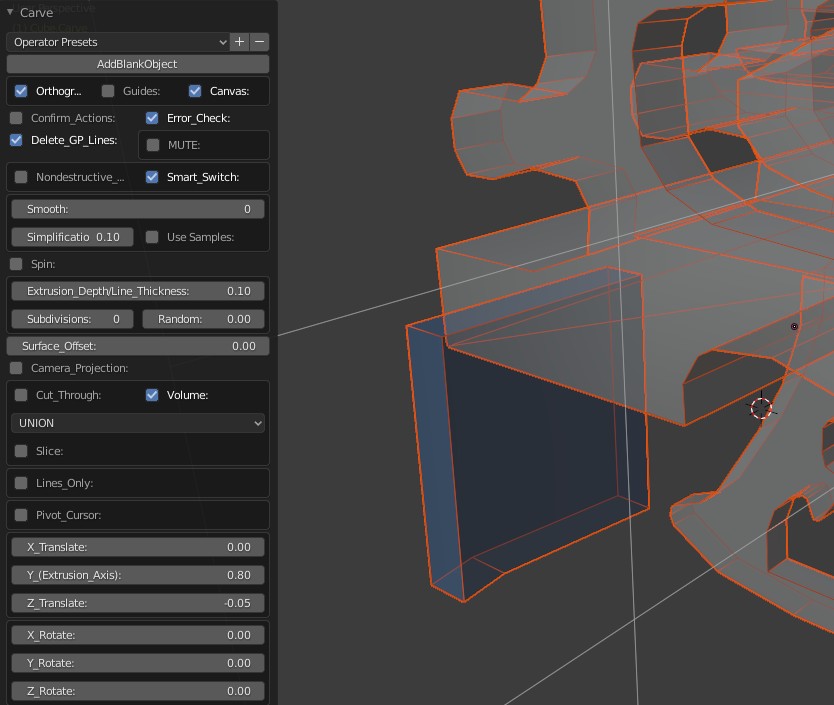
Task: Click the plus icon to add preset
Action: pos(240,42)
